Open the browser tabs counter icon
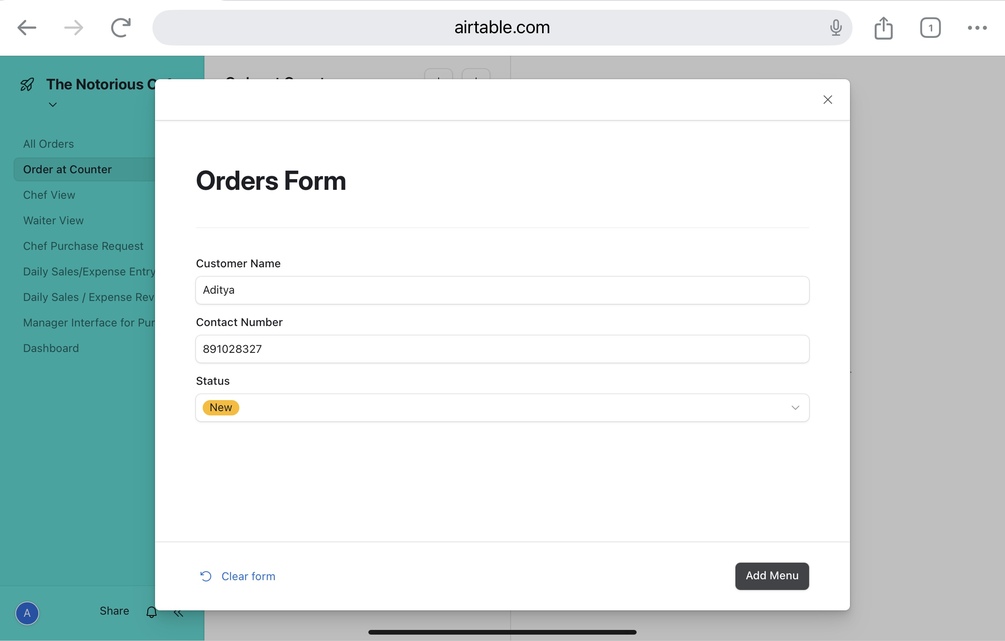Image resolution: width=1005 pixels, height=641 pixels. coord(930,28)
